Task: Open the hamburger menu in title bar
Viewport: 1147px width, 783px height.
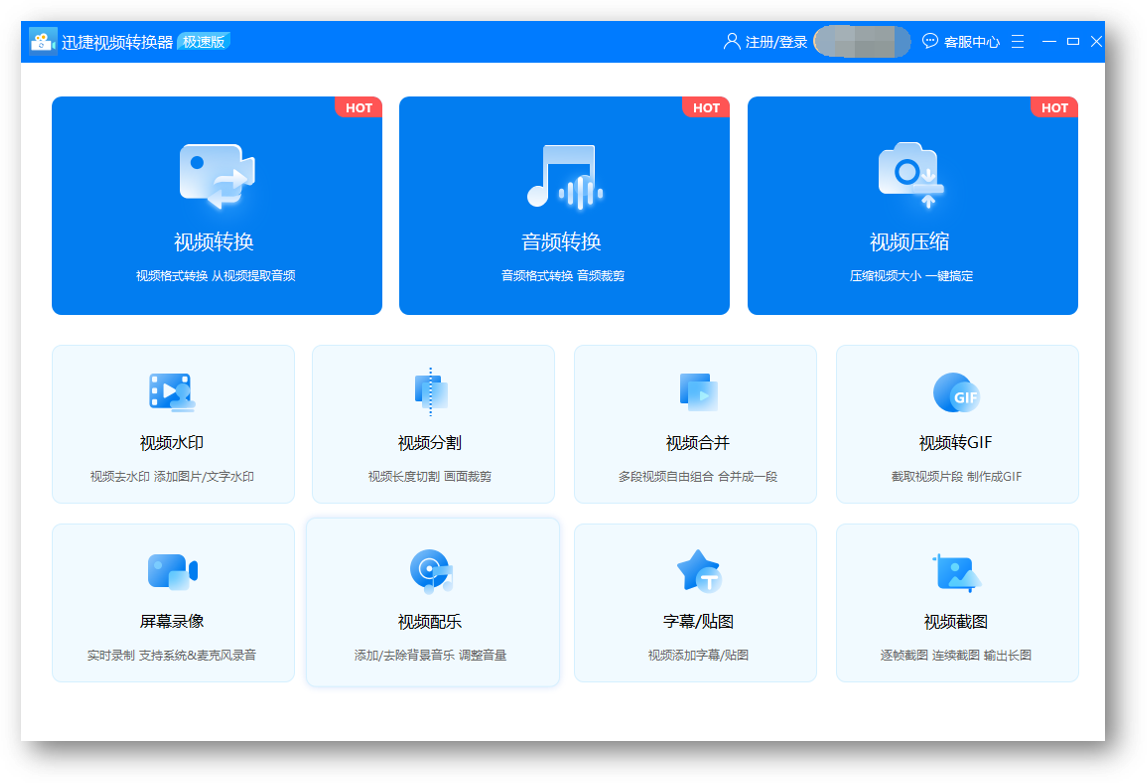Action: [x=1018, y=42]
